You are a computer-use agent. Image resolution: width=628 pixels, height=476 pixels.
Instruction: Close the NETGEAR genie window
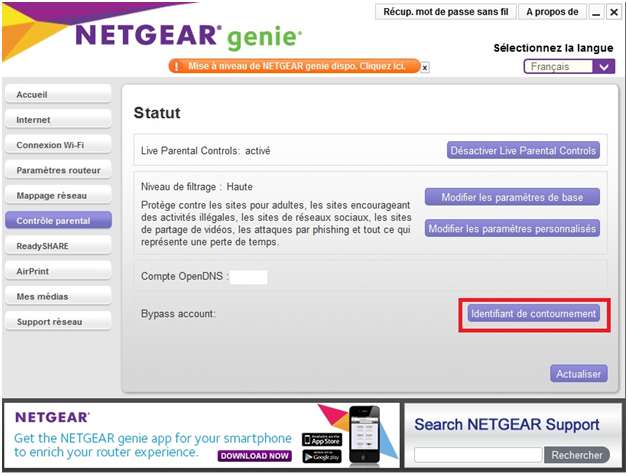(614, 12)
